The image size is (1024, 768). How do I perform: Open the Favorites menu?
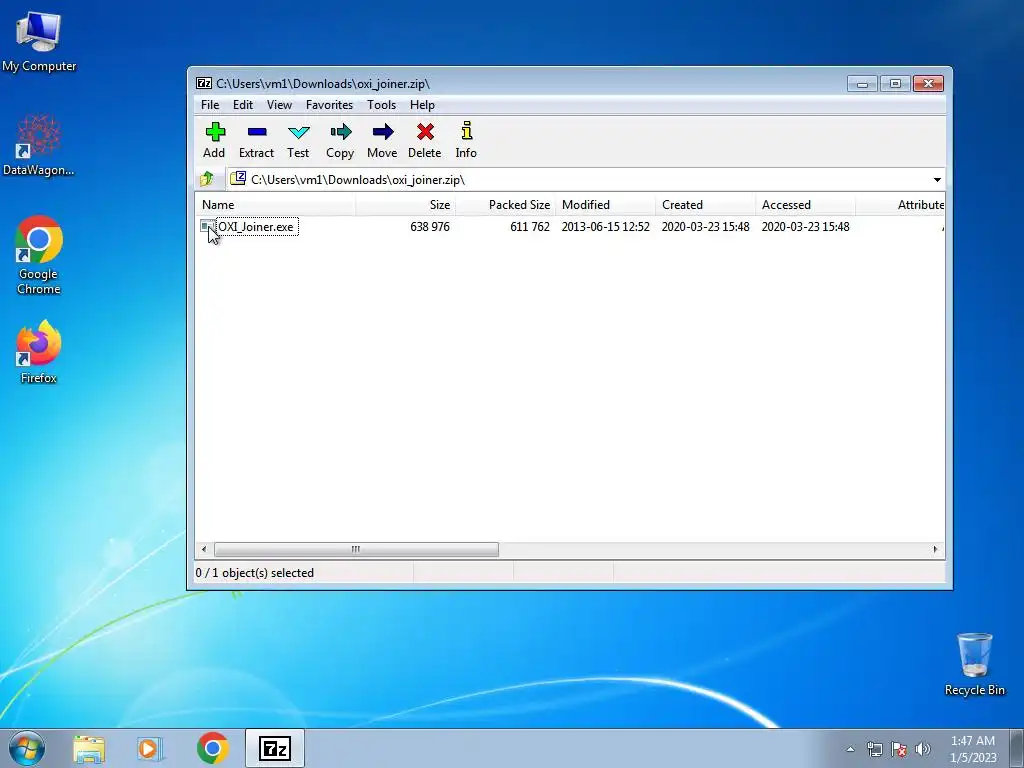click(329, 104)
